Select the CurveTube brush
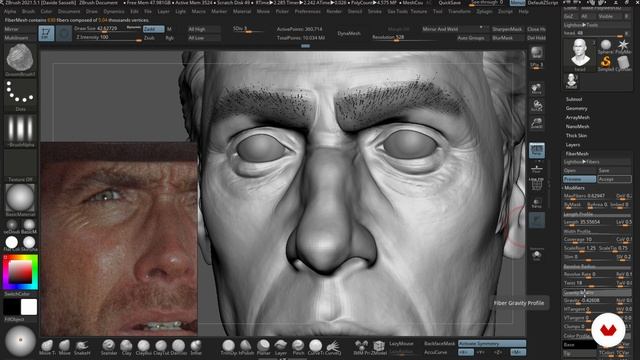This screenshot has width=640, height=360. [x=315, y=347]
